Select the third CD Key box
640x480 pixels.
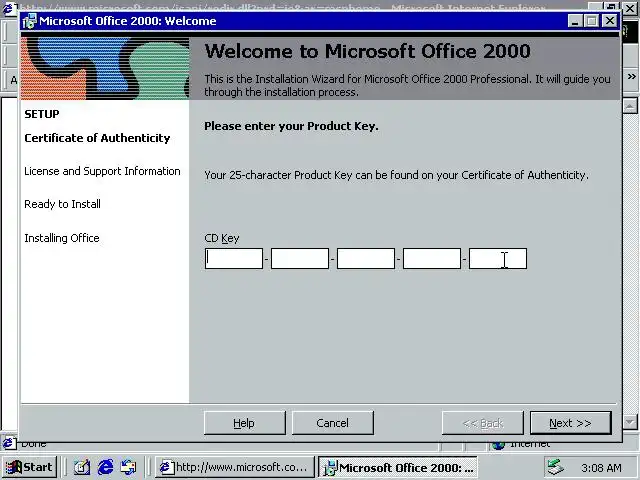[366, 258]
